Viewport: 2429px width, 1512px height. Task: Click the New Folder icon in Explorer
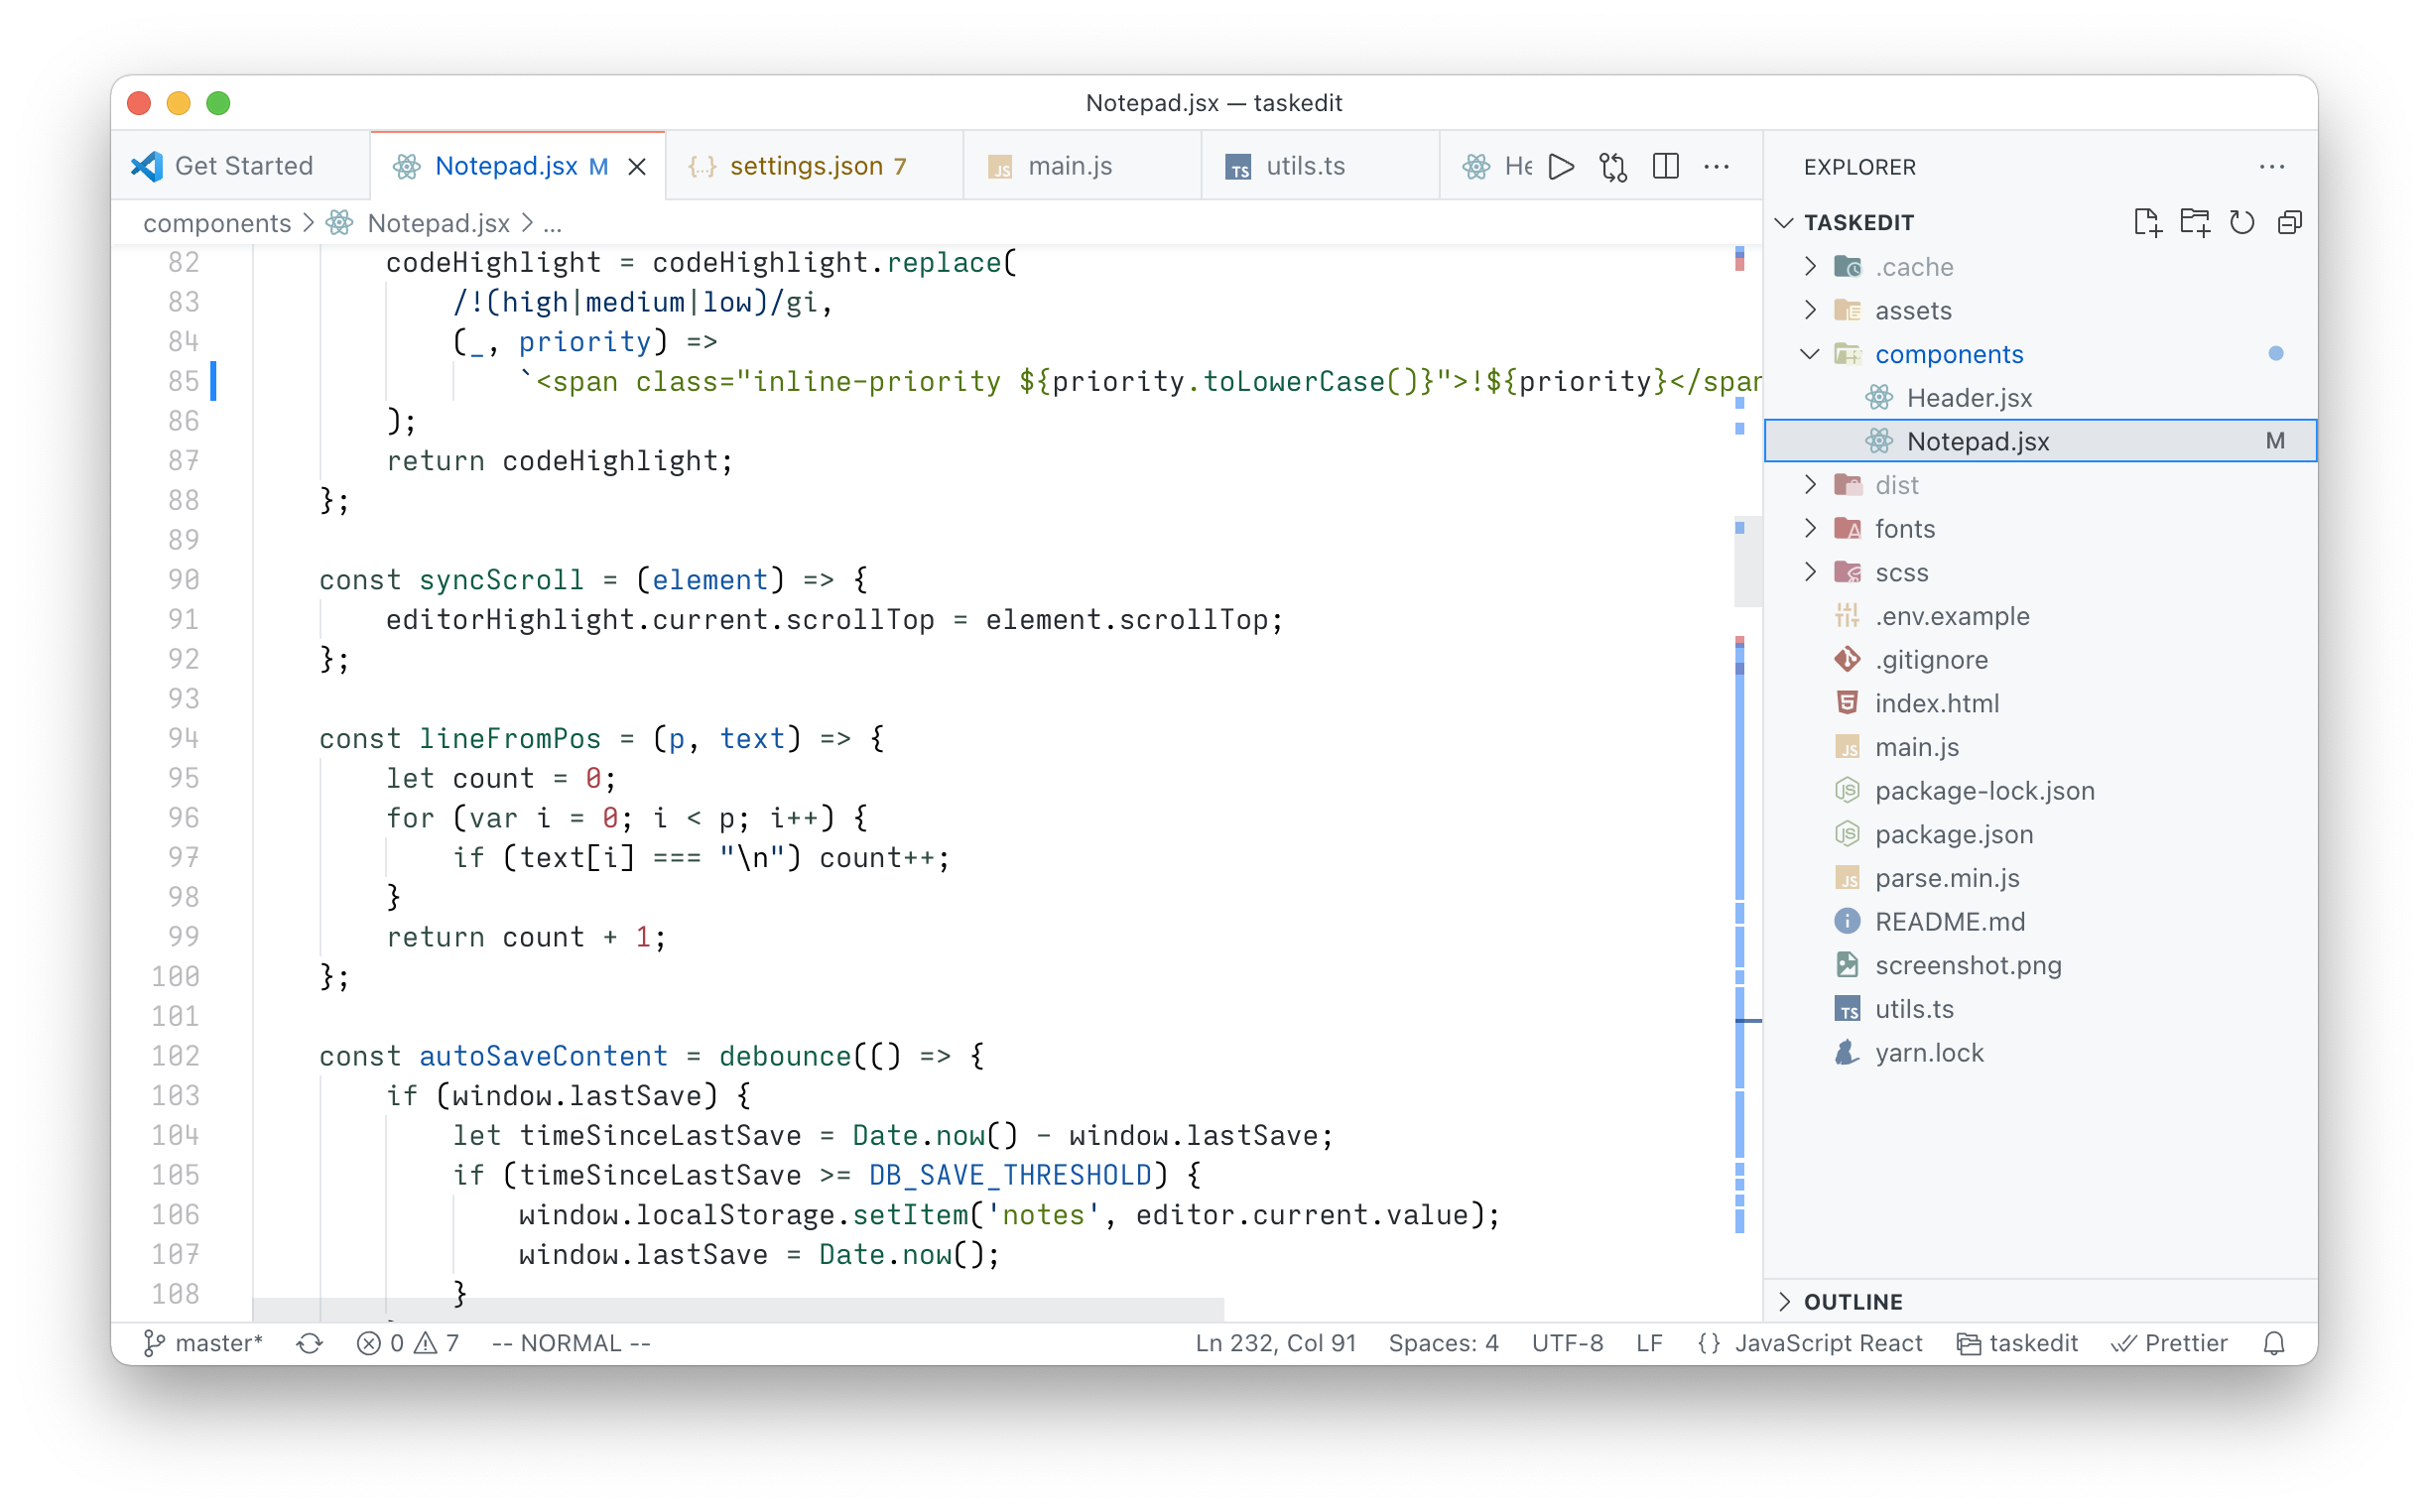2194,222
